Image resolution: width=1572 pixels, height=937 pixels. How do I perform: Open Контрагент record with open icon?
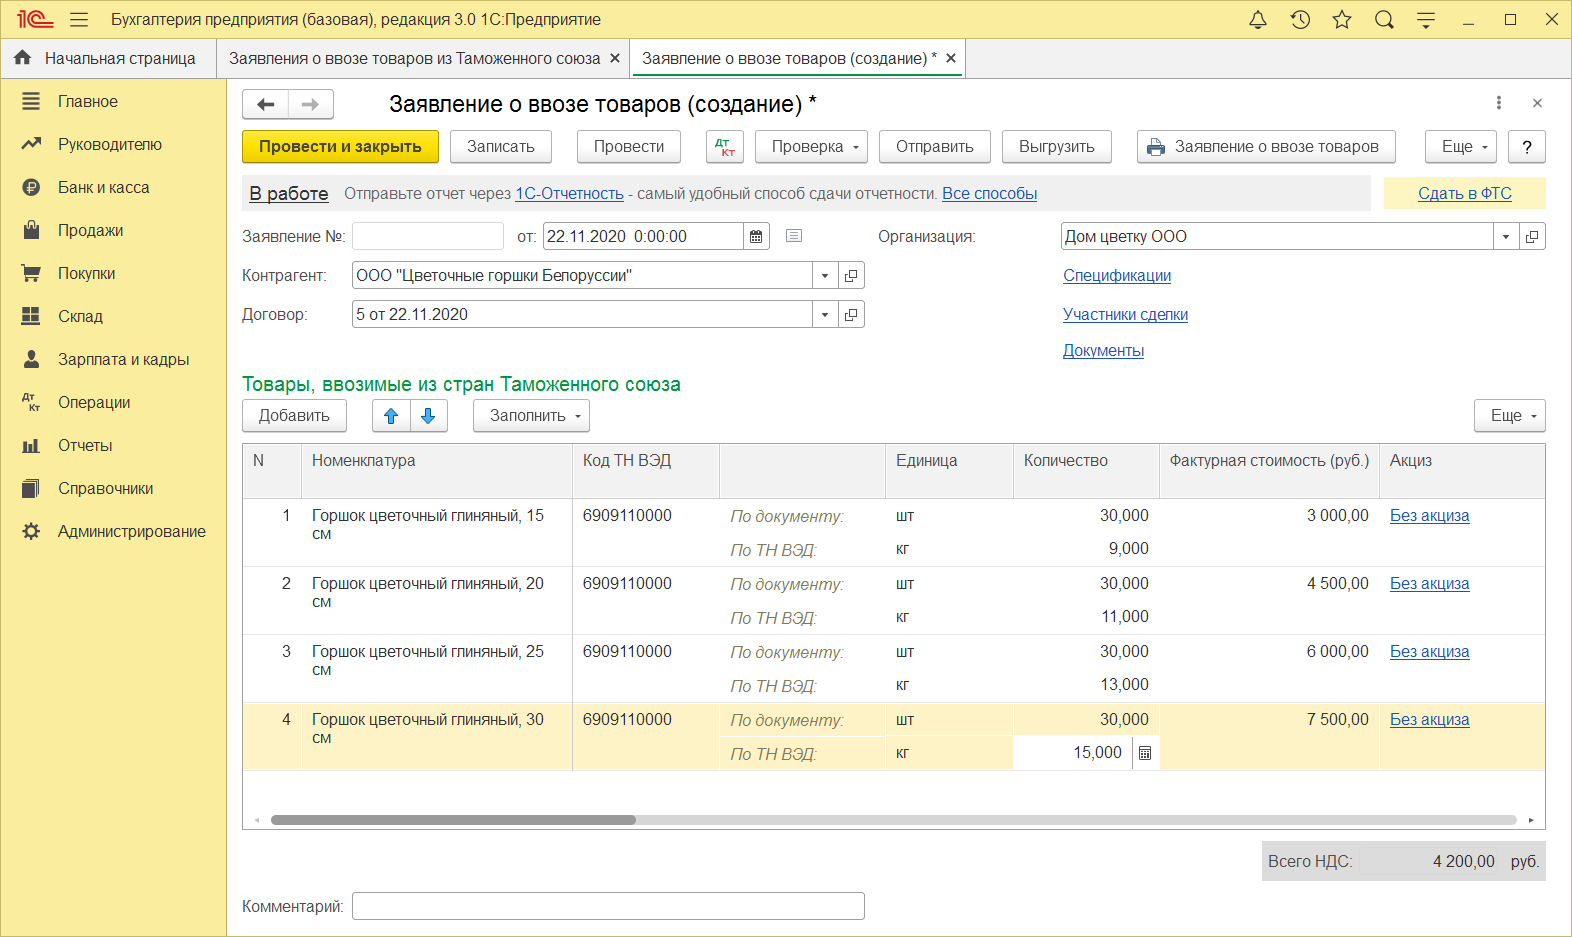tap(851, 276)
